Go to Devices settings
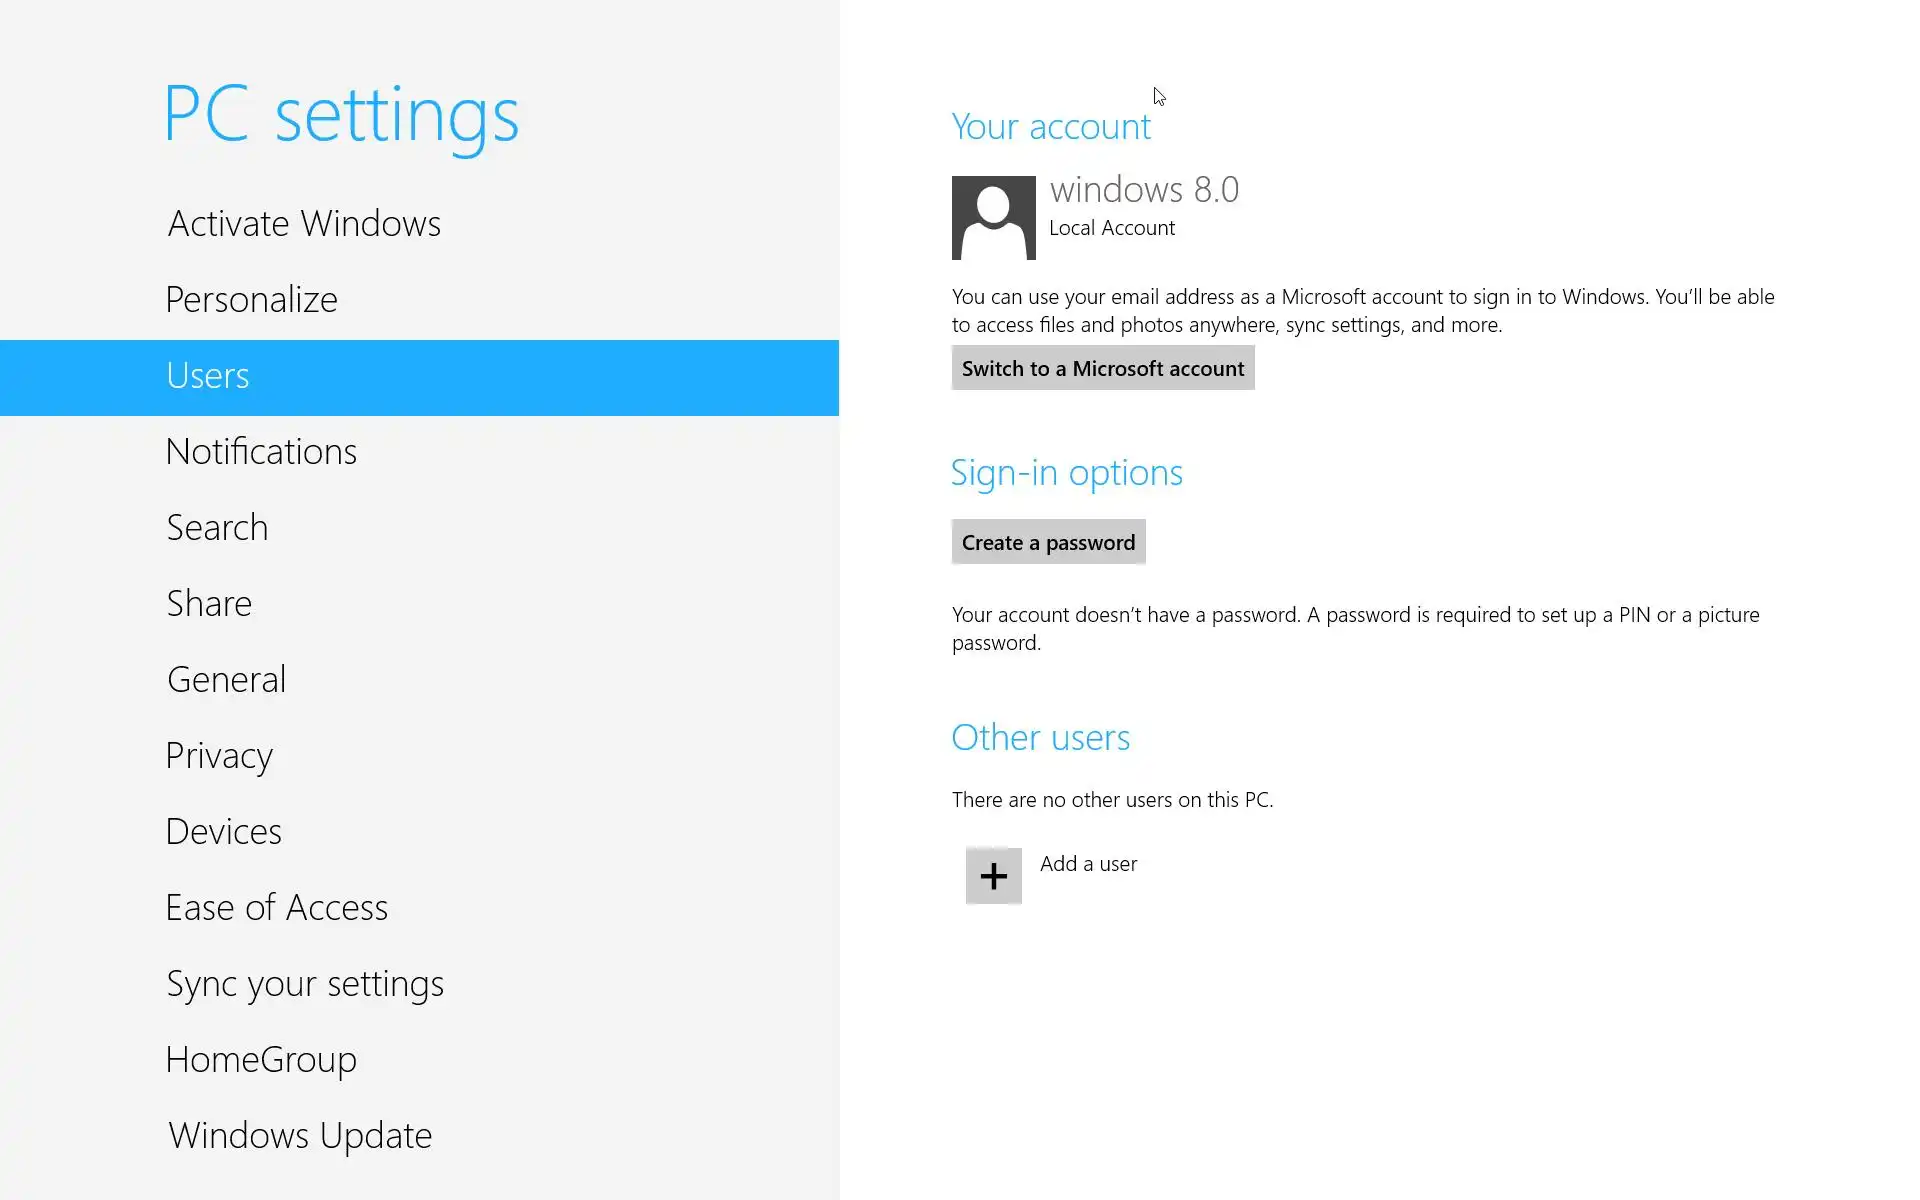1920x1200 pixels. coord(224,832)
